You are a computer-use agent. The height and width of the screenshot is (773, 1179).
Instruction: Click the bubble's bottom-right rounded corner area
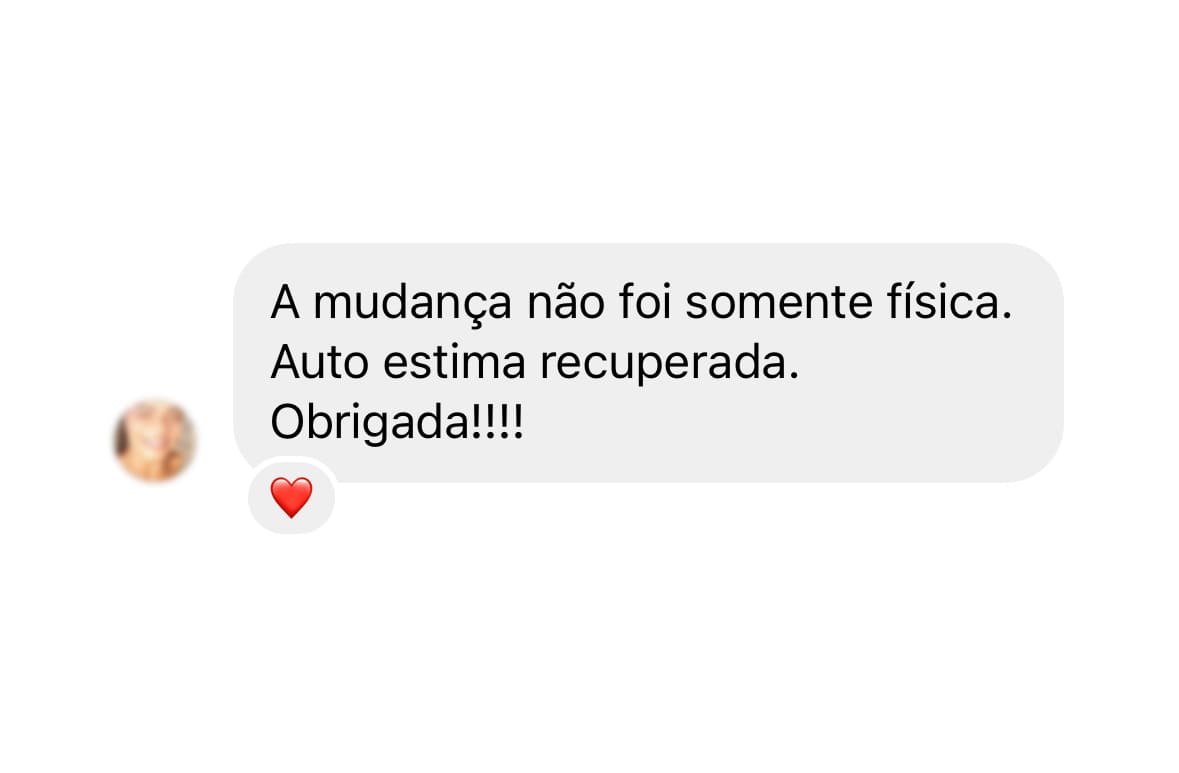pos(1041,460)
